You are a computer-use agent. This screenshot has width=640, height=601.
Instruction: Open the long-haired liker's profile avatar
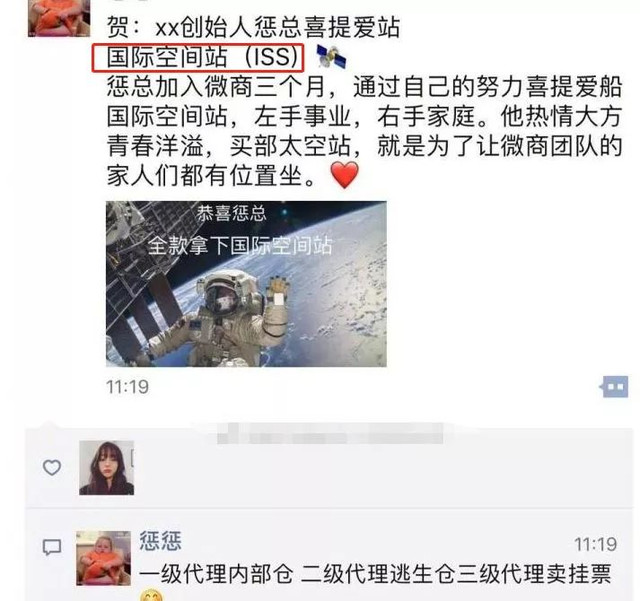click(x=107, y=468)
